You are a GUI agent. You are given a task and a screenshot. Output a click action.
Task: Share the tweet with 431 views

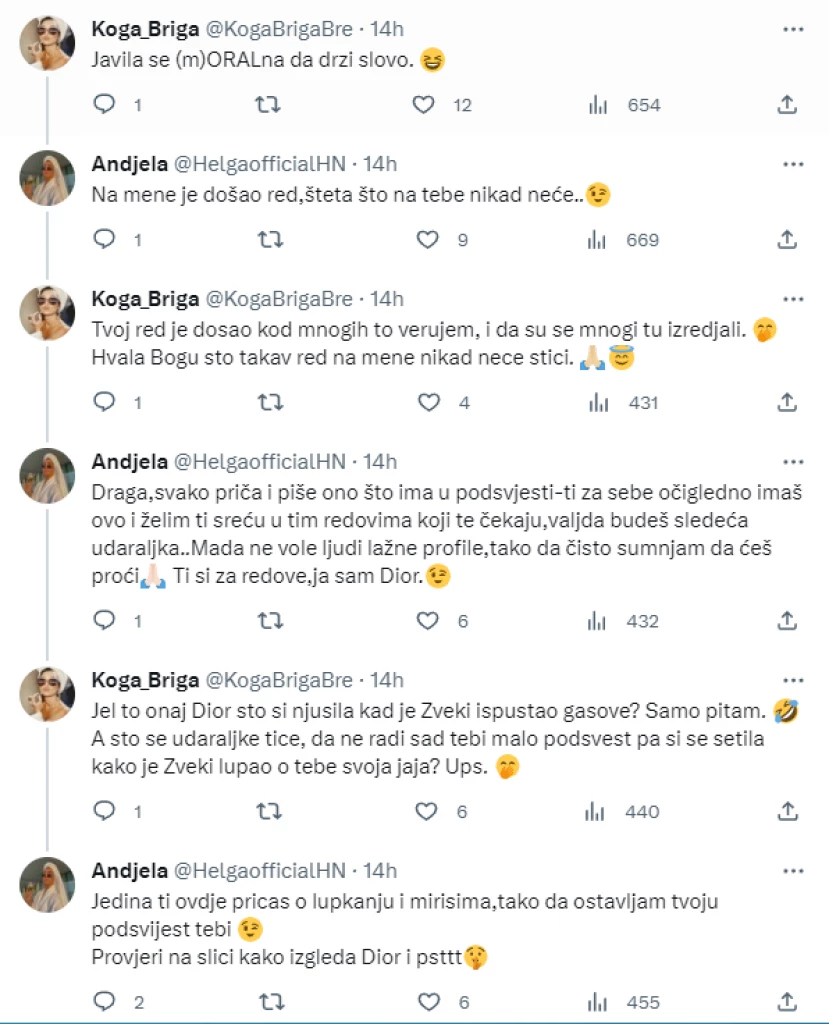(x=786, y=402)
